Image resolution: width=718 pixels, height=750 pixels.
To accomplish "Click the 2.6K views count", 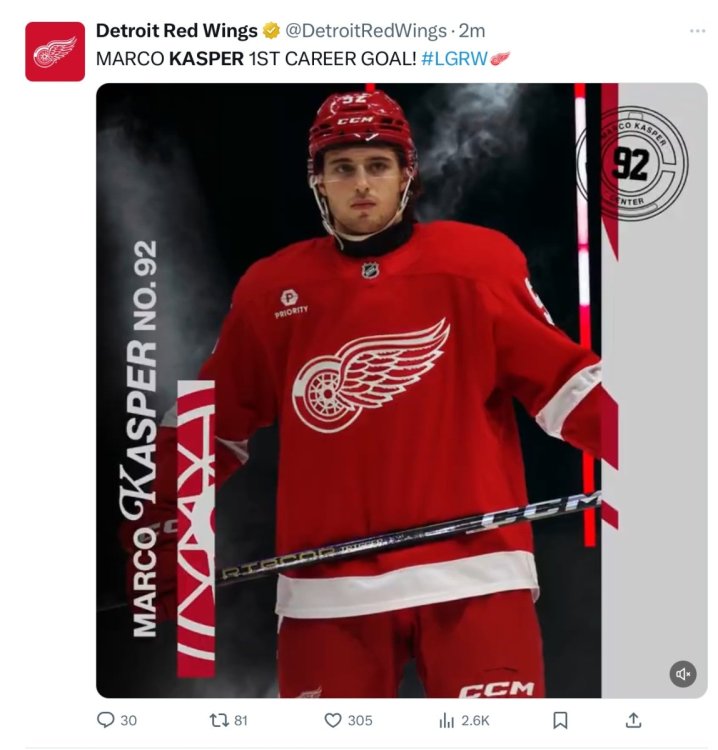I will 475,720.
